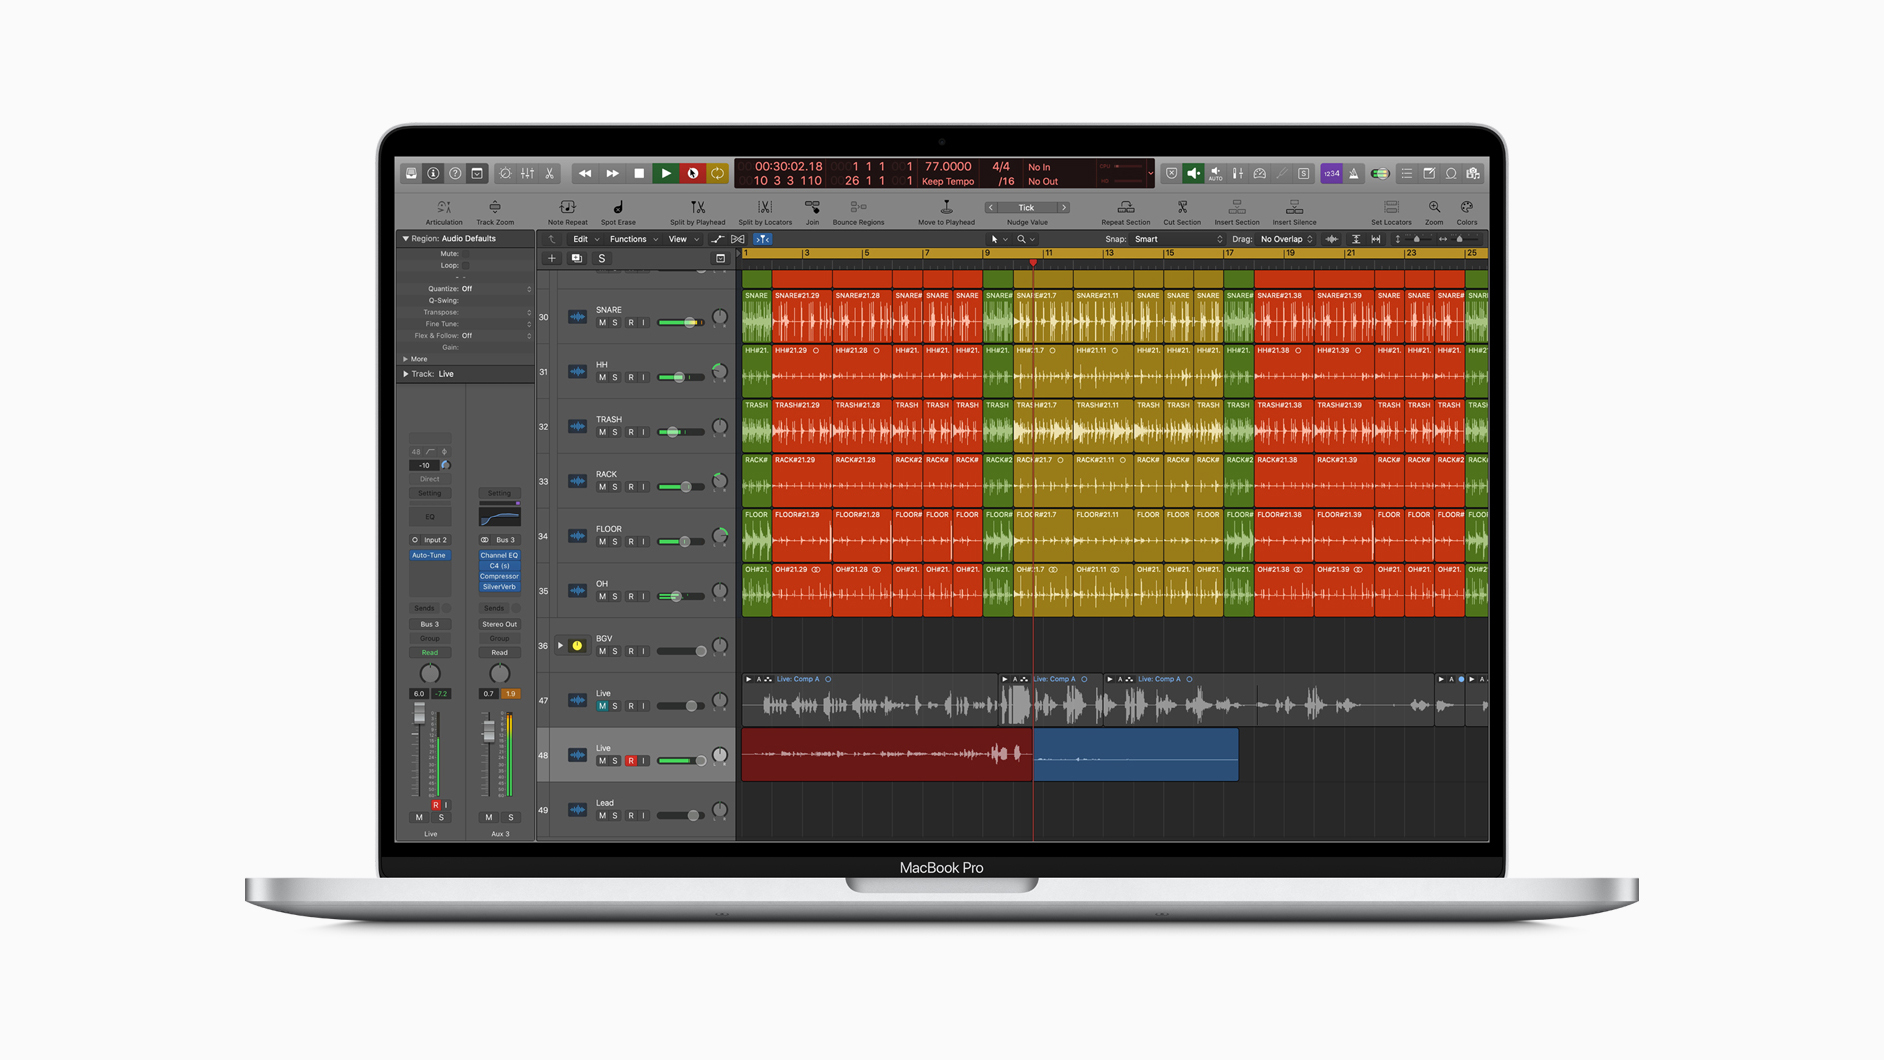Click the Insert Silence icon
Viewport: 1884px width, 1060px height.
pyautogui.click(x=1293, y=208)
